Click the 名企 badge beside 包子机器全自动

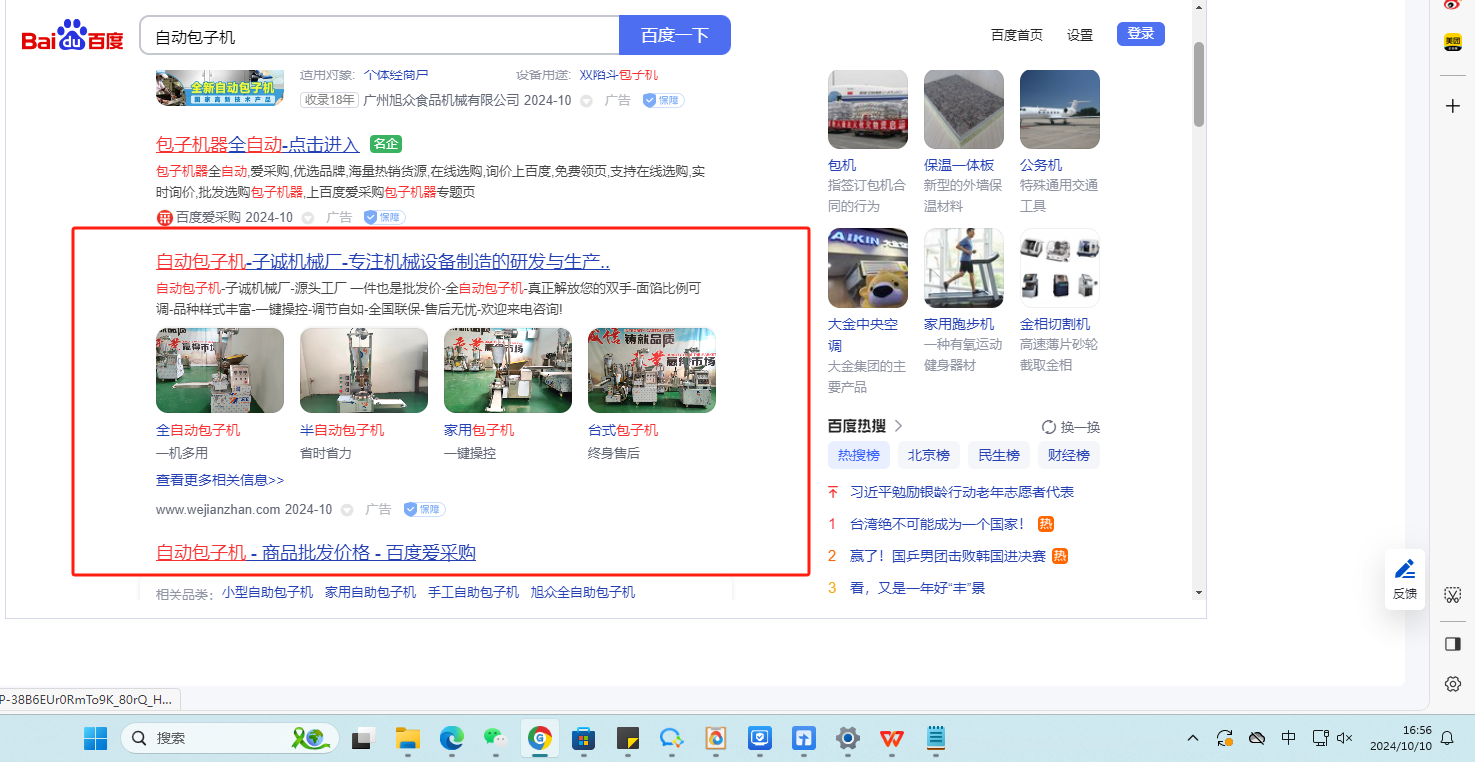click(385, 144)
